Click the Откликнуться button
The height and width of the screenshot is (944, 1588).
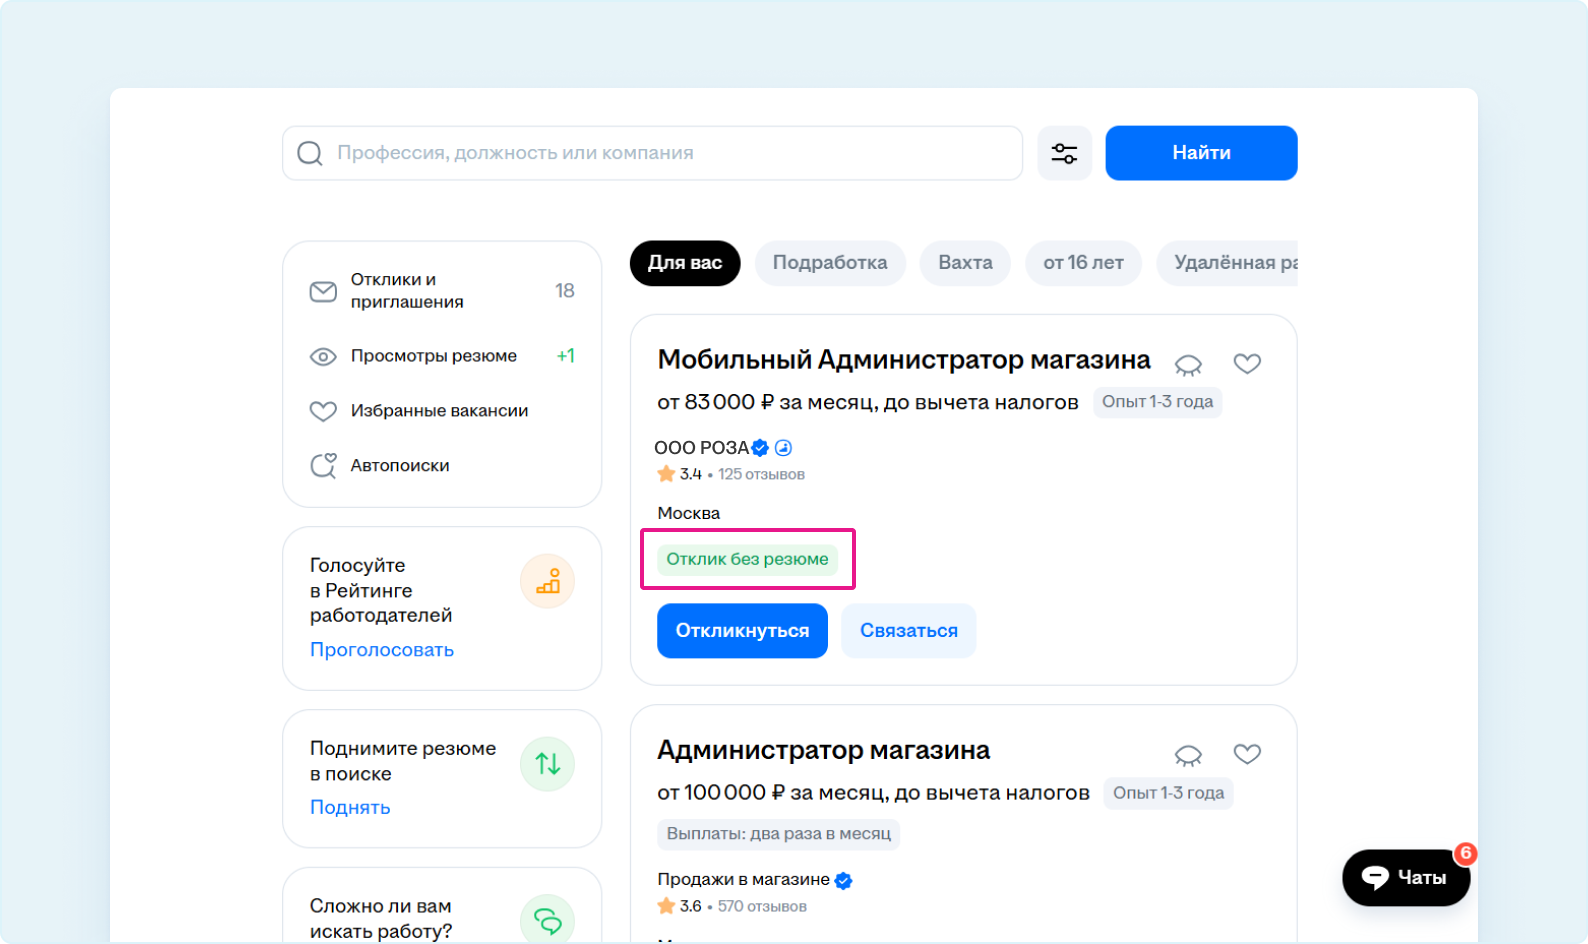tap(742, 631)
